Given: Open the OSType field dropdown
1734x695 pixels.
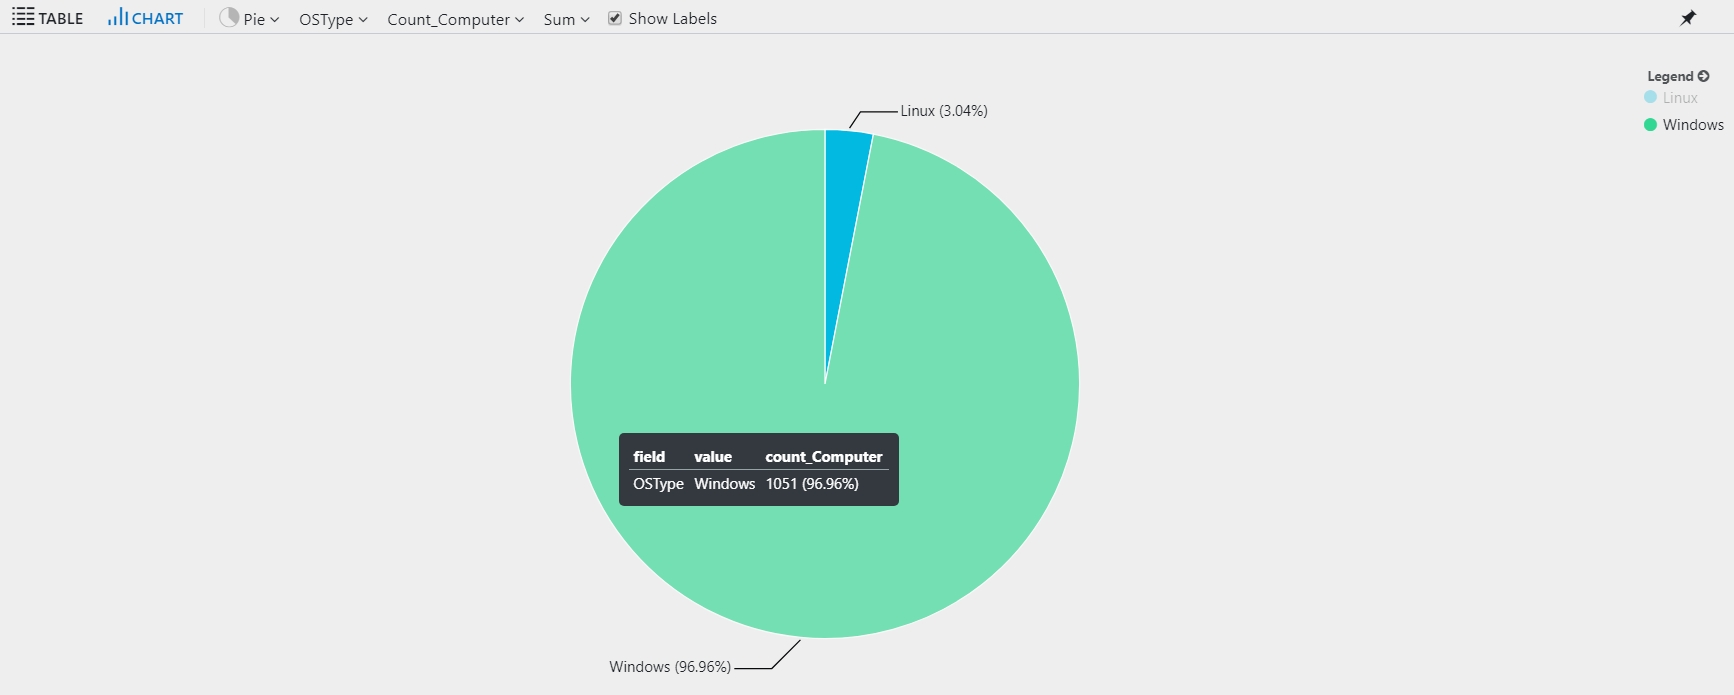Looking at the screenshot, I should coord(333,19).
